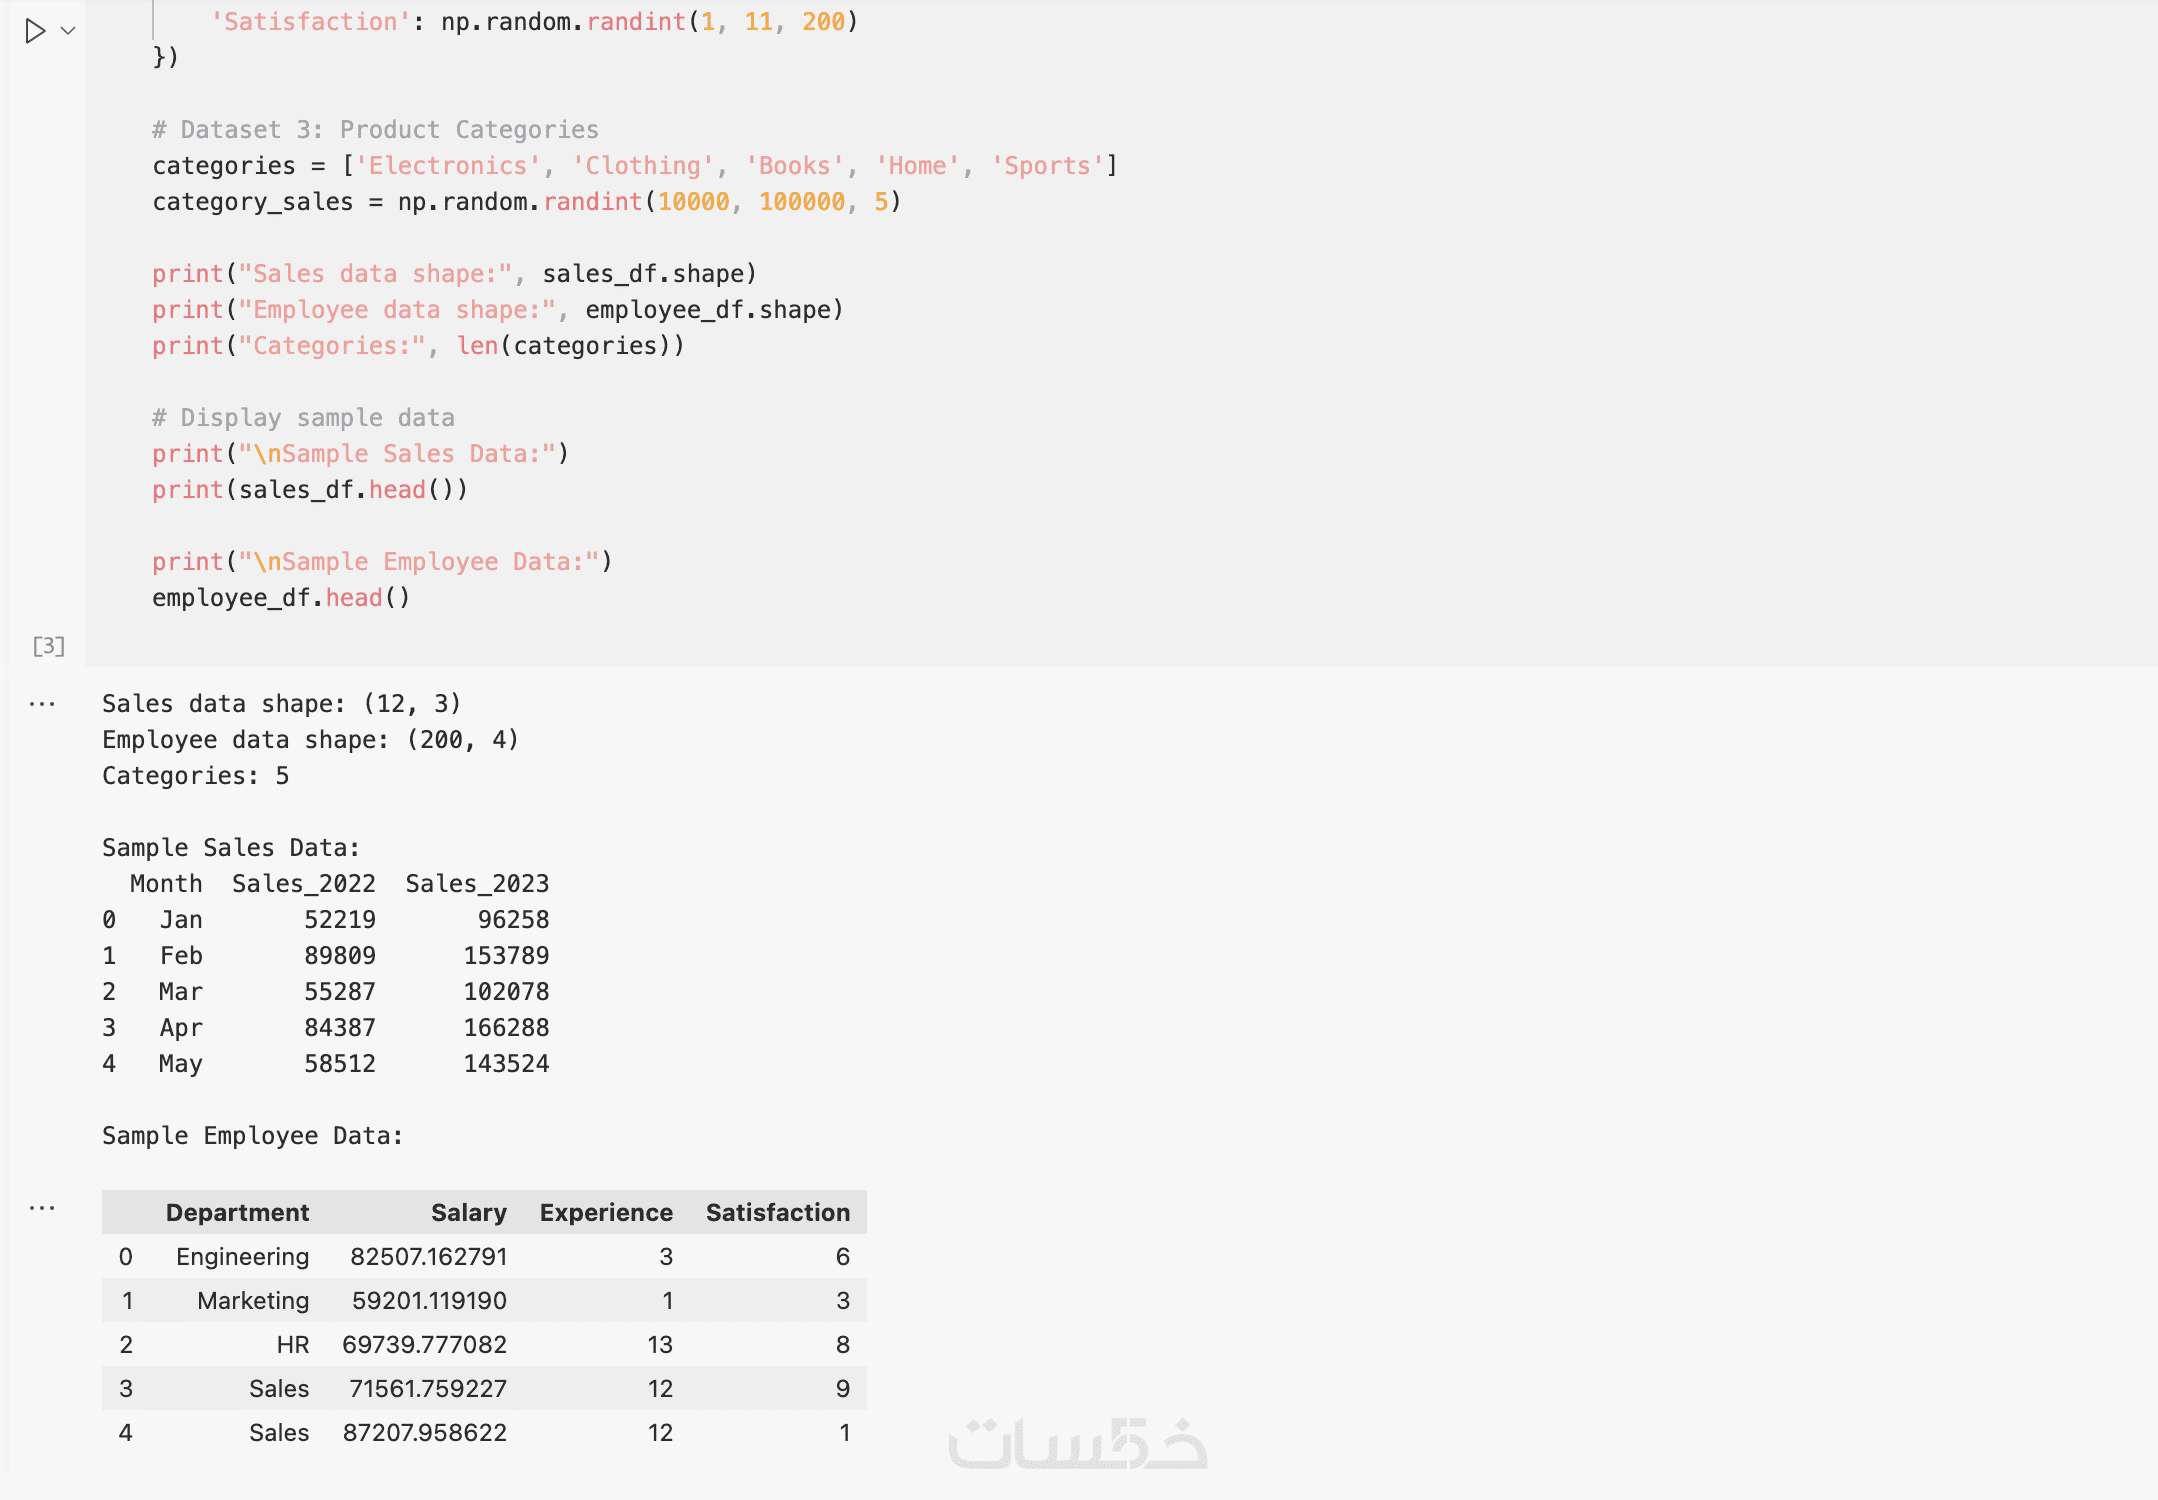Click the Department column header
Screen dimensions: 2158x1500
coord(237,1213)
